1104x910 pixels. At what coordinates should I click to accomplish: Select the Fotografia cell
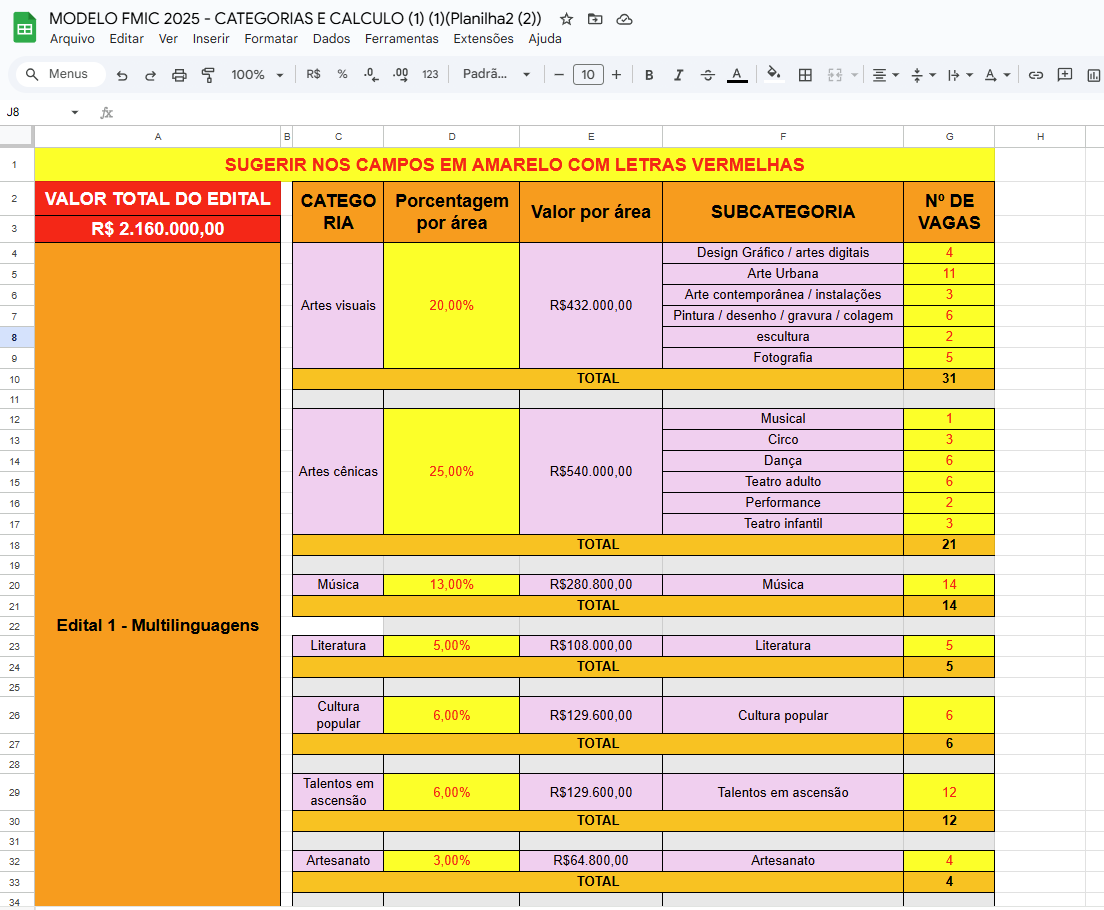coord(783,358)
